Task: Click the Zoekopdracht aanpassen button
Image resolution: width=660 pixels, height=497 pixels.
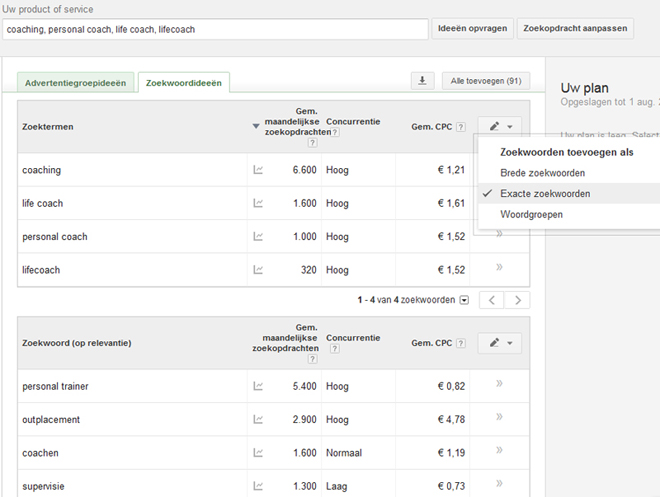Action: tap(575, 29)
